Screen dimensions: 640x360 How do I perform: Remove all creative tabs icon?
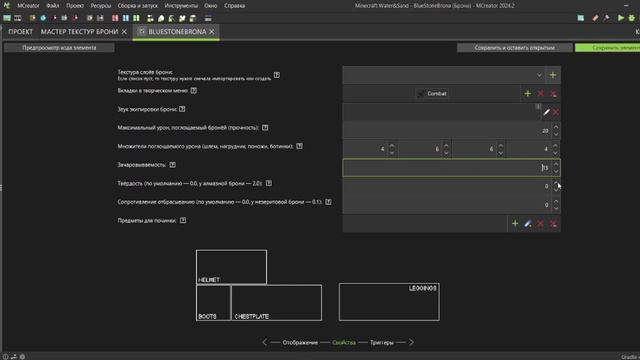coord(553,94)
